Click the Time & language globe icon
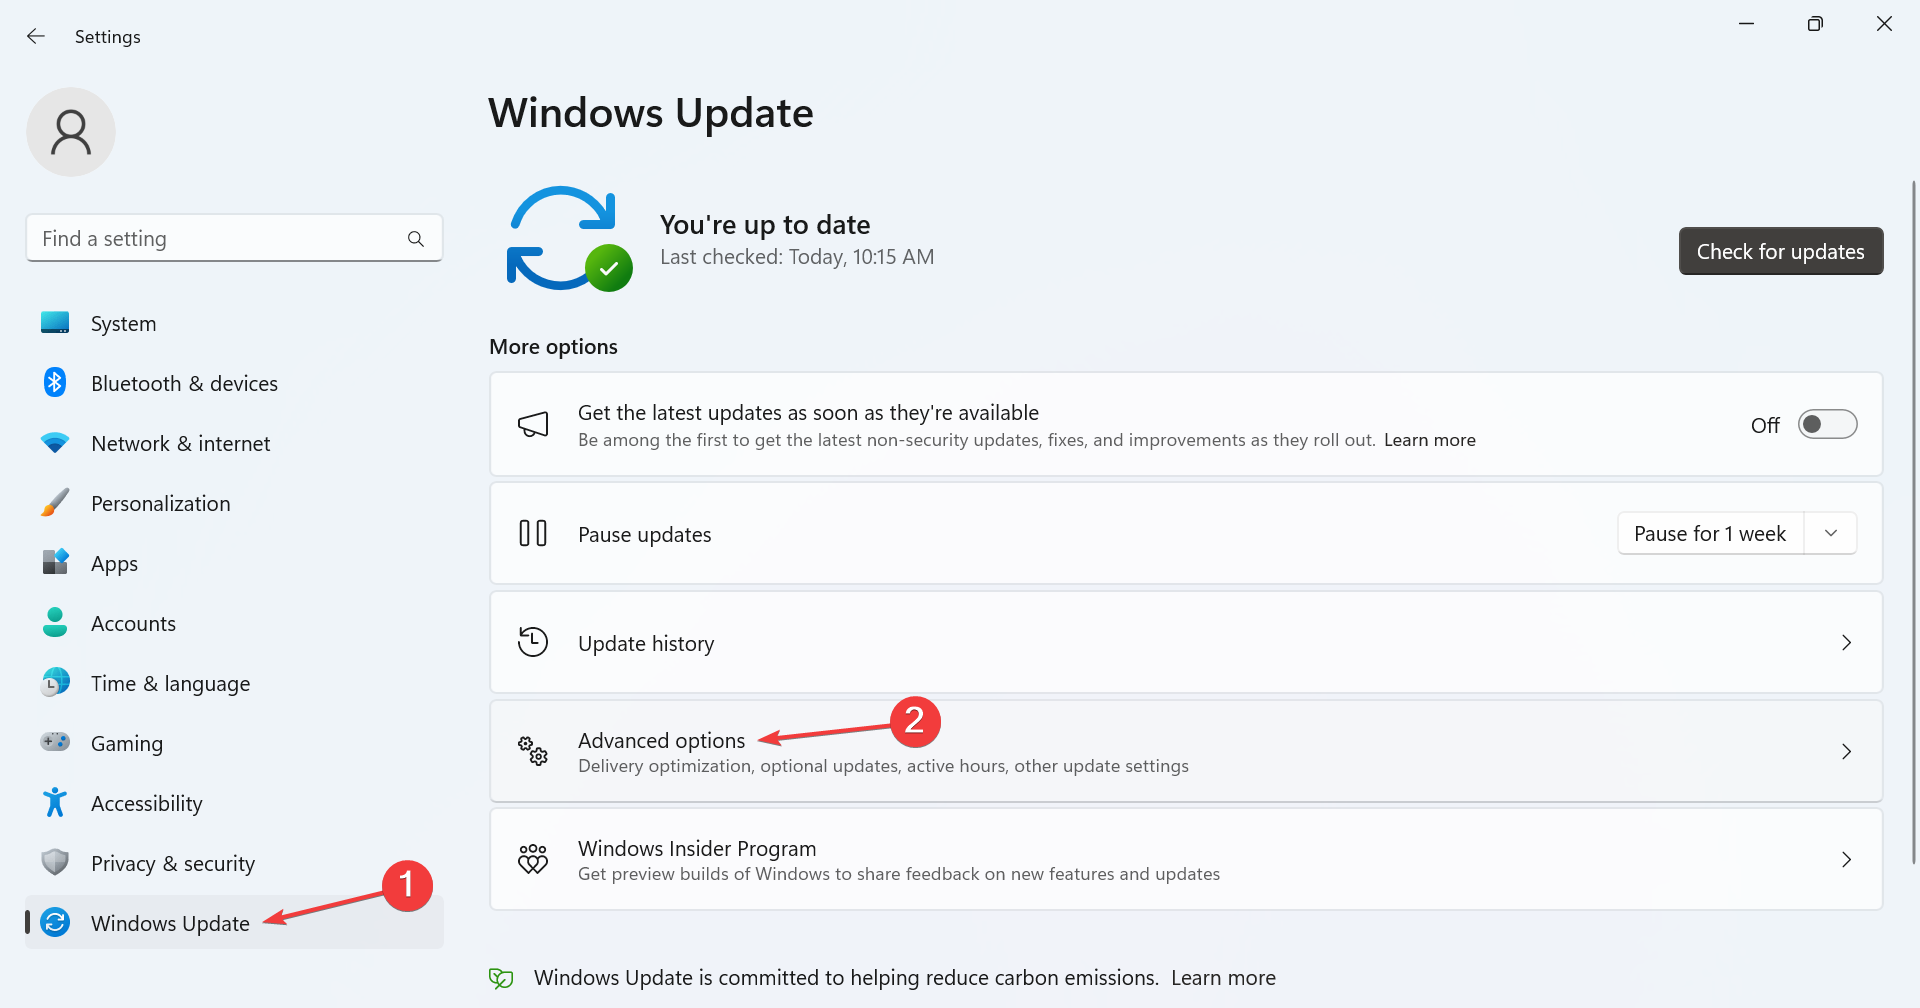 pos(55,682)
